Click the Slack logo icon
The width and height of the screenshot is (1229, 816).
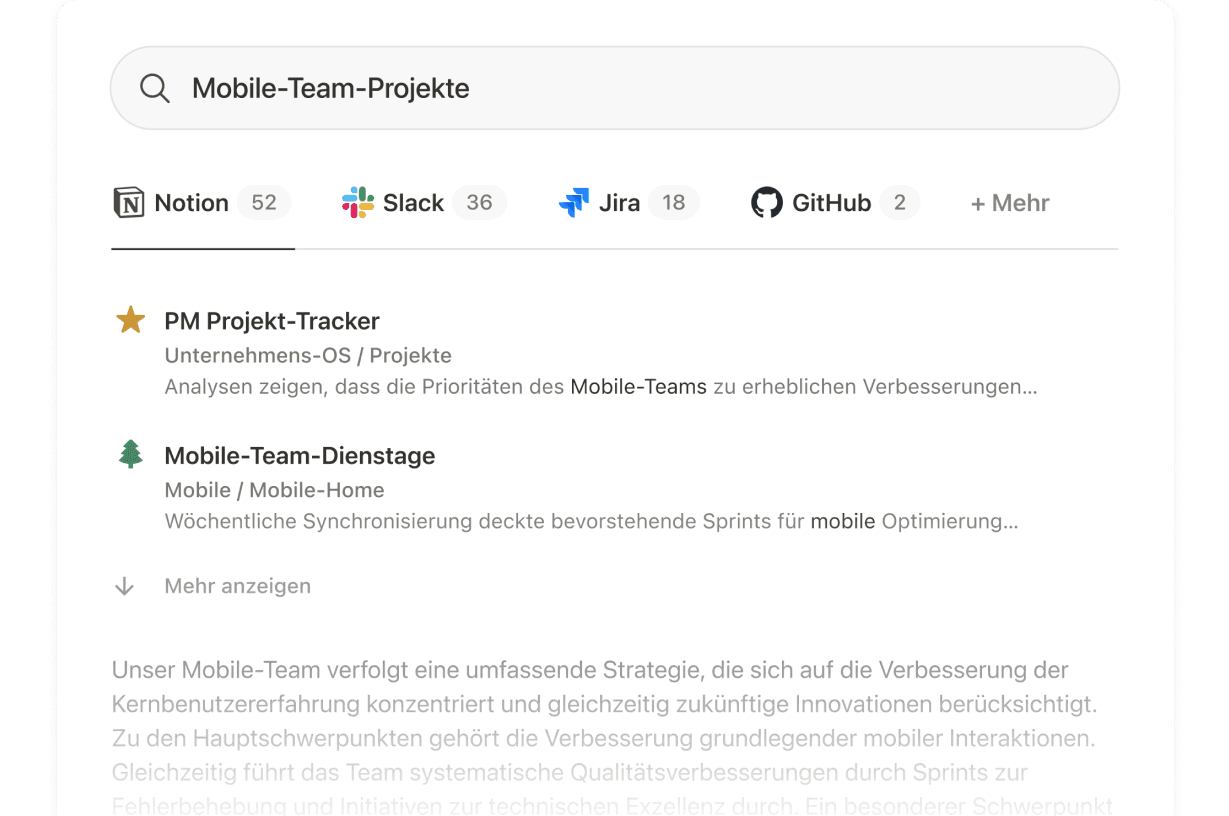[x=358, y=202]
